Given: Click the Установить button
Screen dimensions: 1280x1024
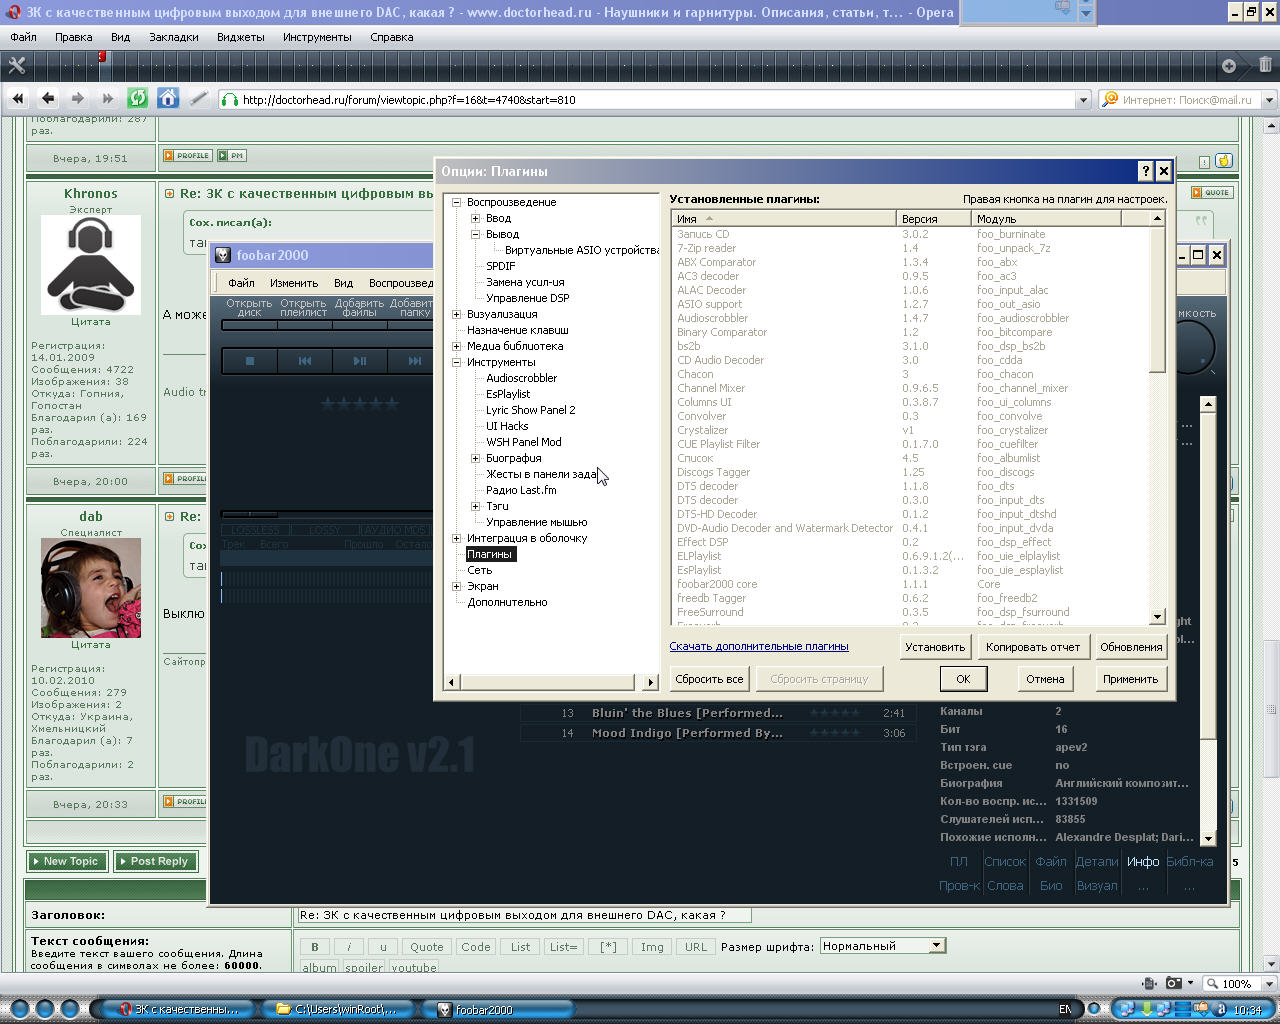Looking at the screenshot, I should 935,647.
